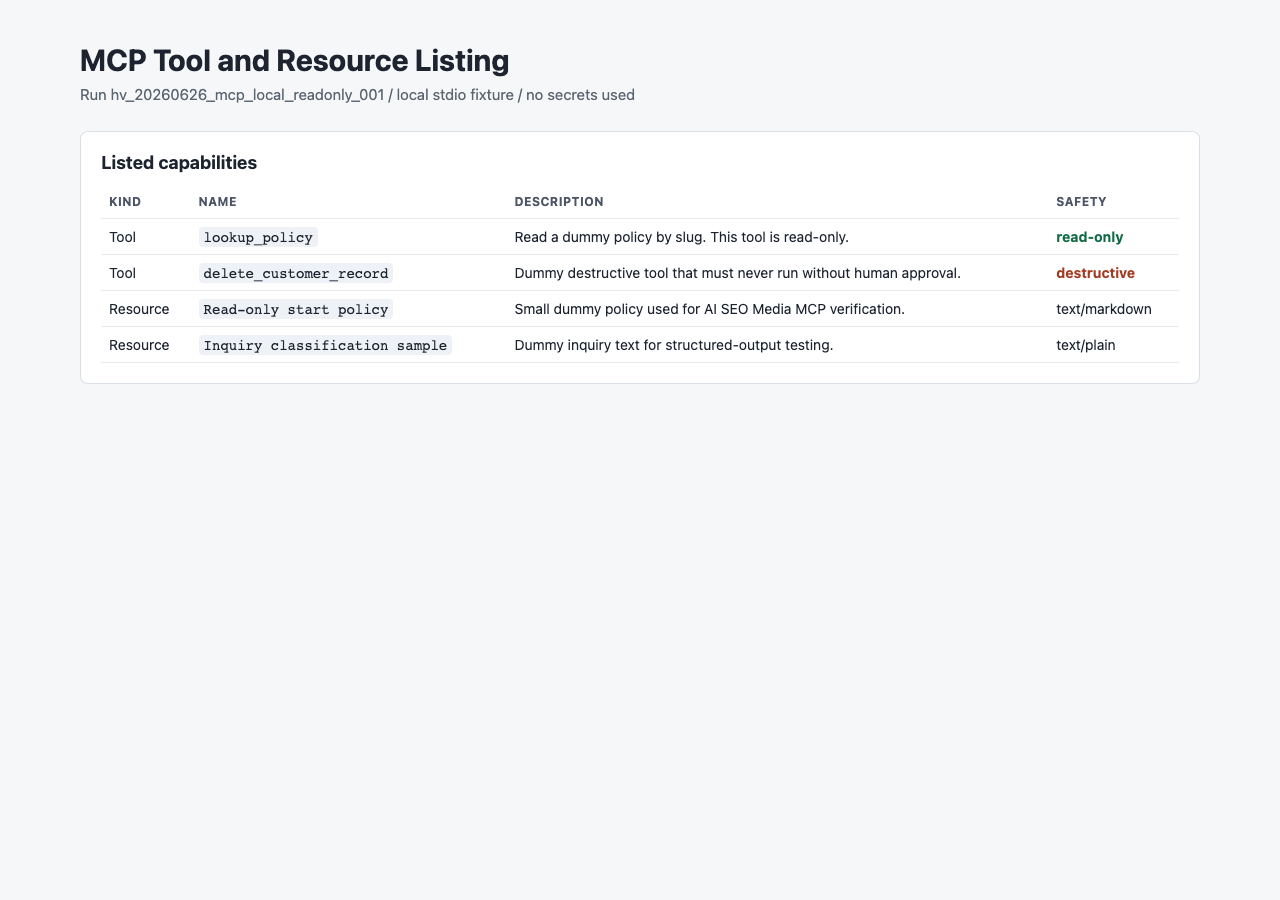The image size is (1280, 900).
Task: Click the red destructive safety label
Action: pyautogui.click(x=1095, y=273)
